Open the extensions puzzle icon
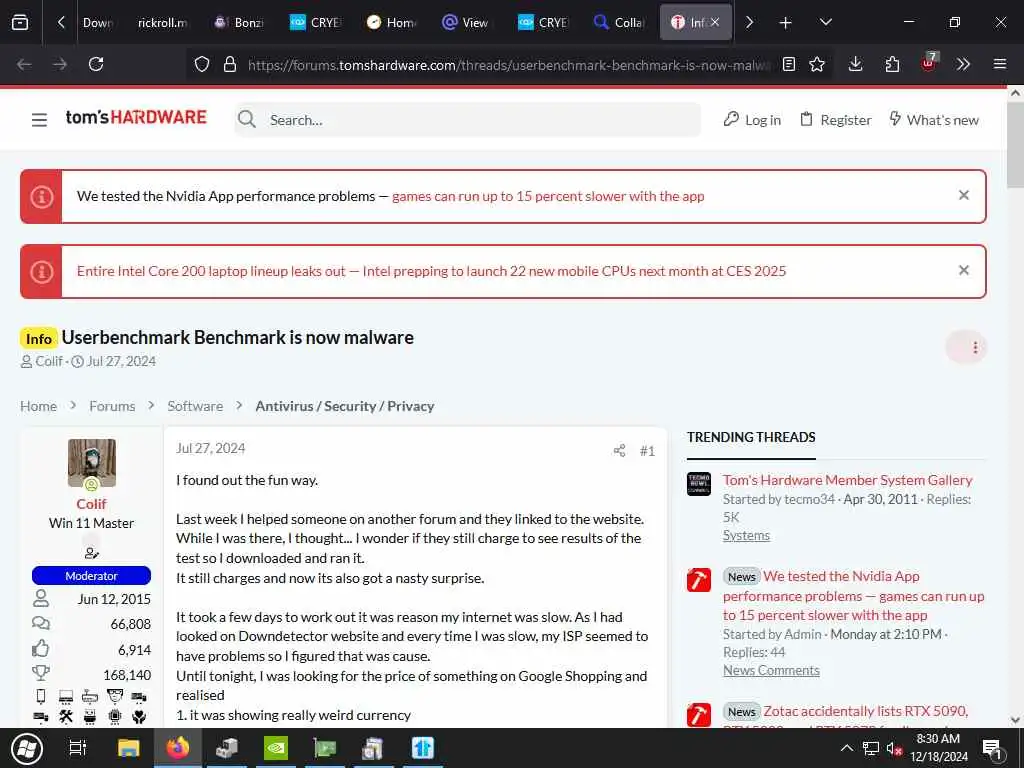 892,64
